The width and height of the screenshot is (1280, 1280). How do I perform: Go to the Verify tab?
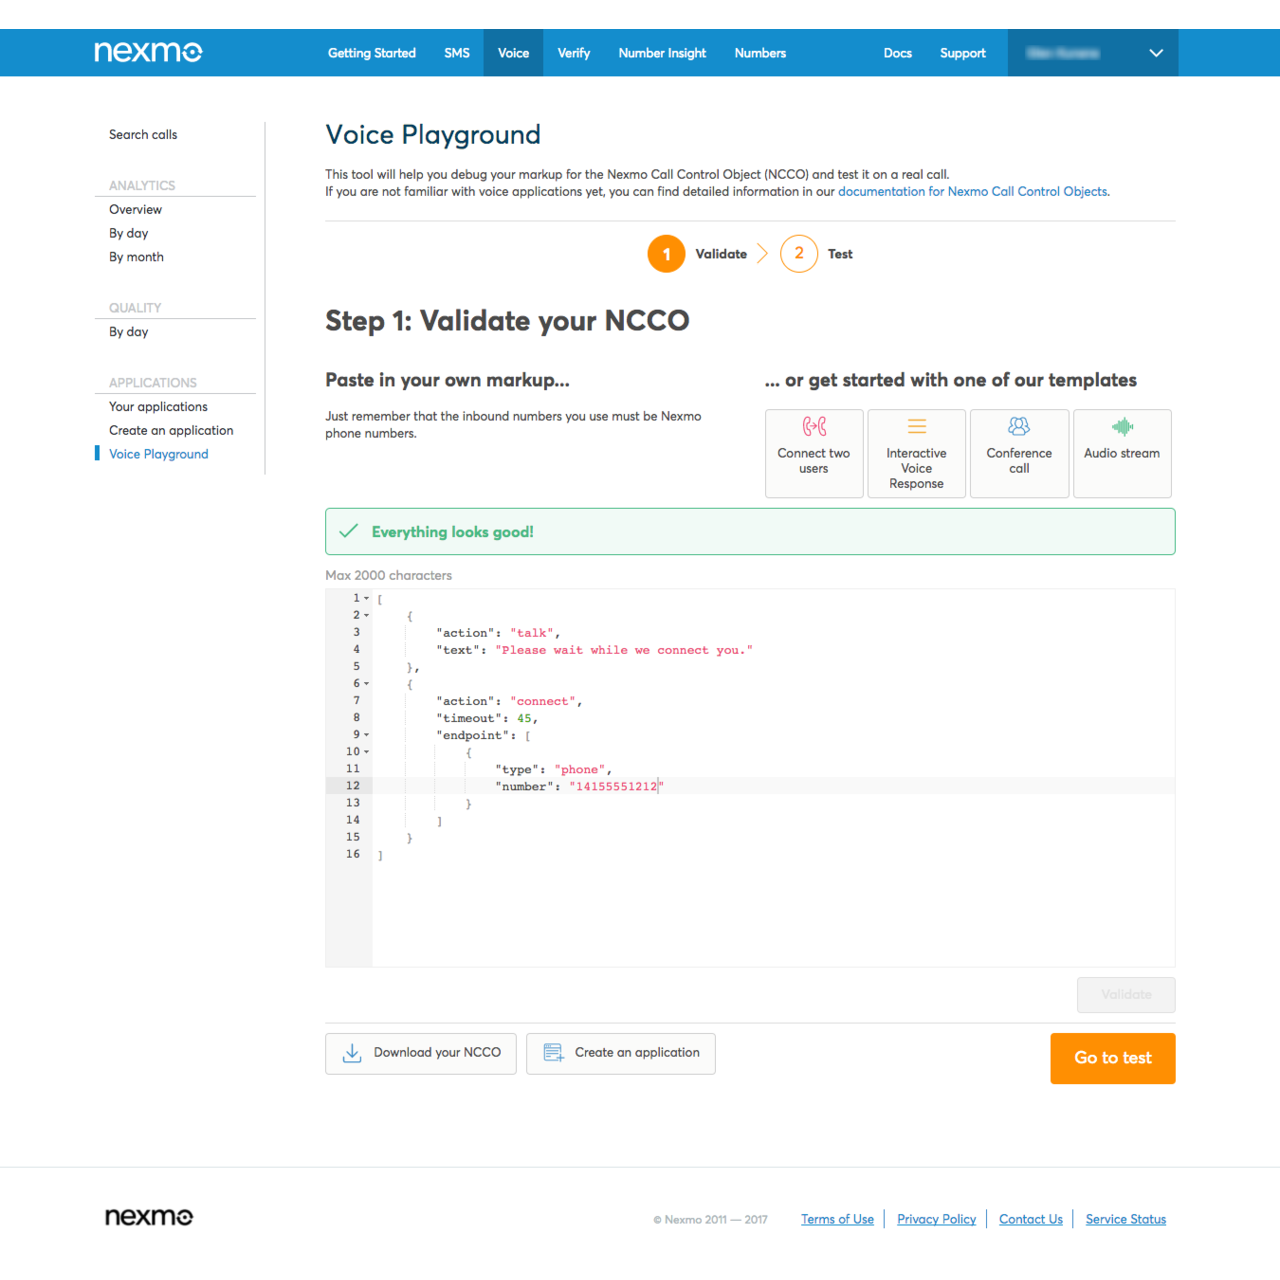click(x=573, y=53)
